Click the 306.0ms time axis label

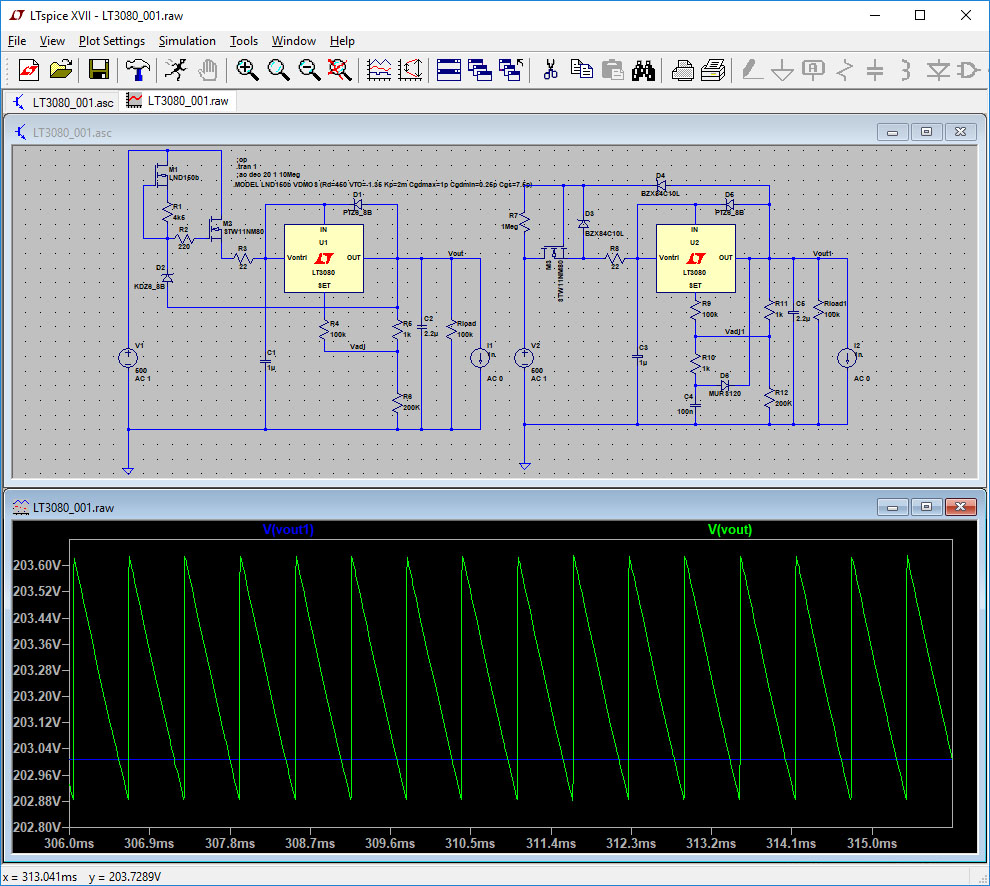(69, 843)
